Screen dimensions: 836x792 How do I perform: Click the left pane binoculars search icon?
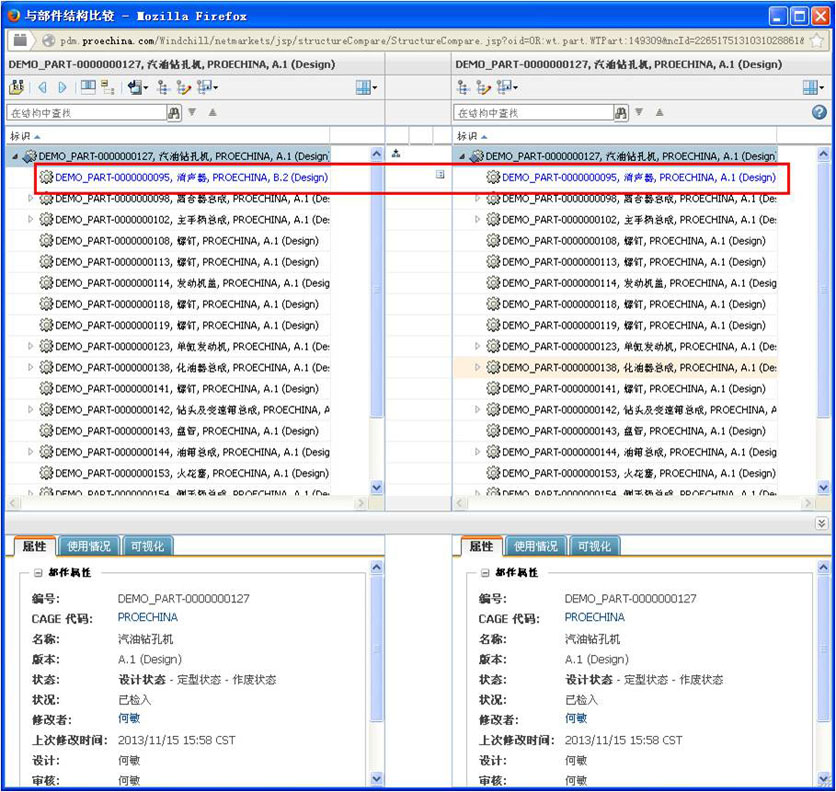point(174,113)
